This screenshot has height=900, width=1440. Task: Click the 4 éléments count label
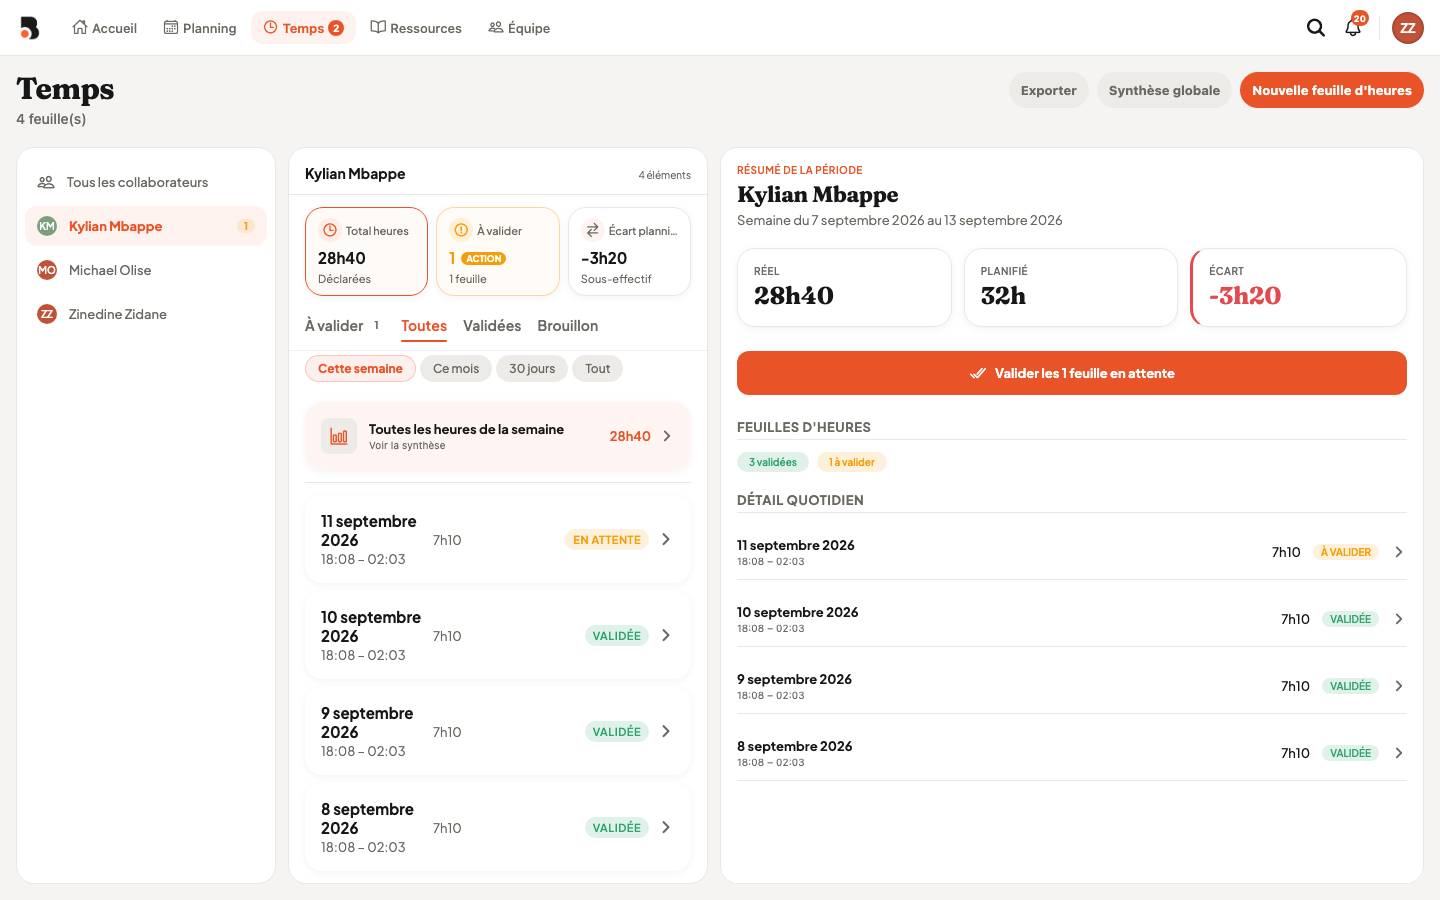pyautogui.click(x=665, y=175)
